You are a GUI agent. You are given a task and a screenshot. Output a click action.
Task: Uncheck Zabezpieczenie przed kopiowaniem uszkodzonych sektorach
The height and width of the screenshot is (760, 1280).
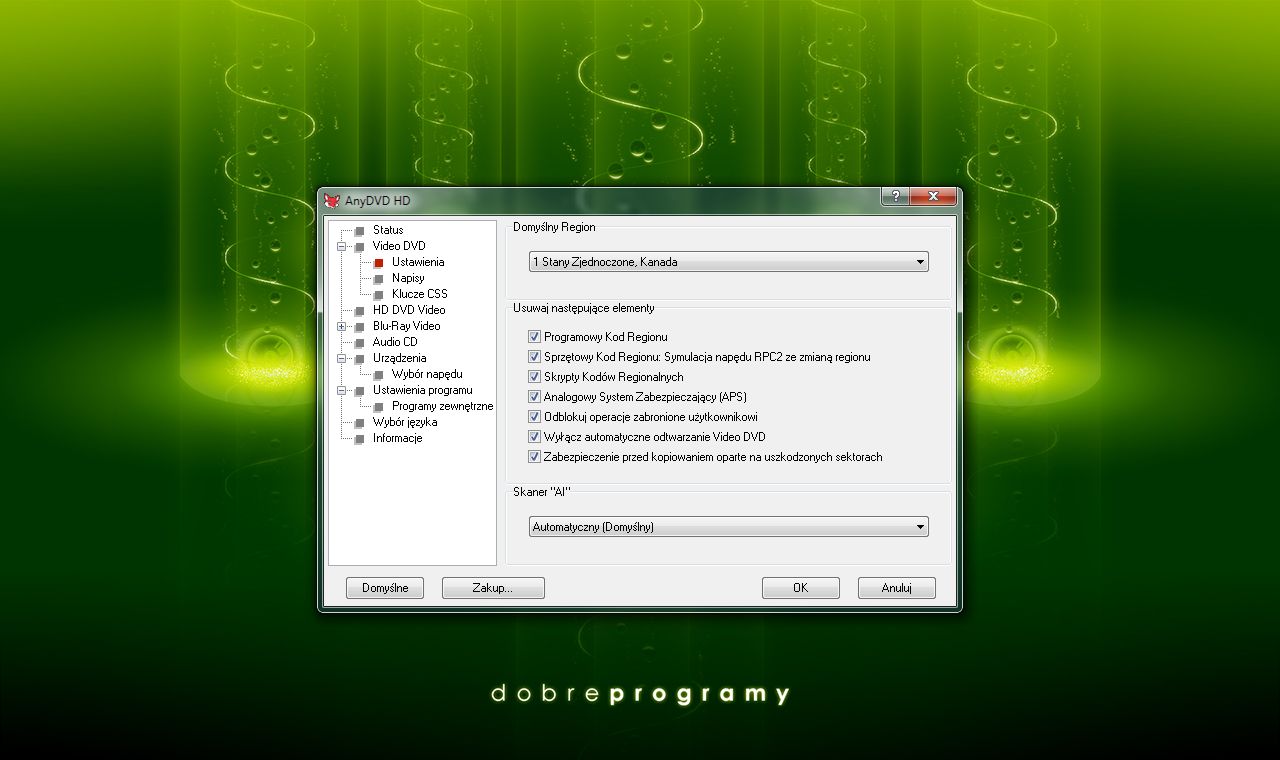pyautogui.click(x=535, y=457)
